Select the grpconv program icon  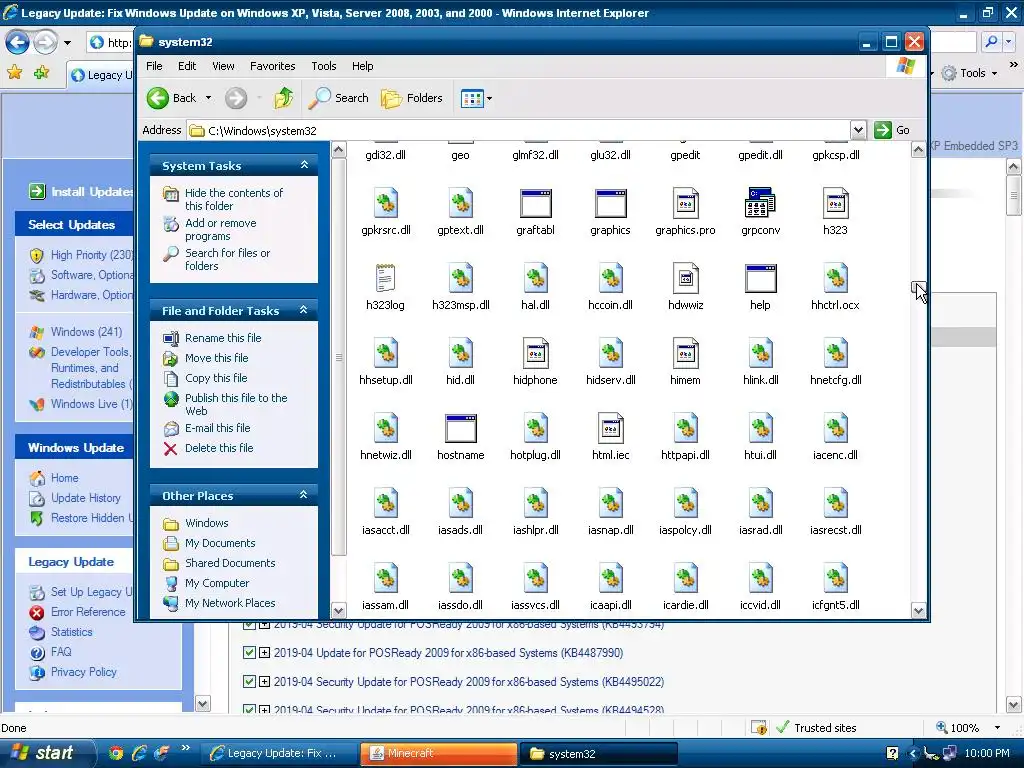pyautogui.click(x=760, y=203)
